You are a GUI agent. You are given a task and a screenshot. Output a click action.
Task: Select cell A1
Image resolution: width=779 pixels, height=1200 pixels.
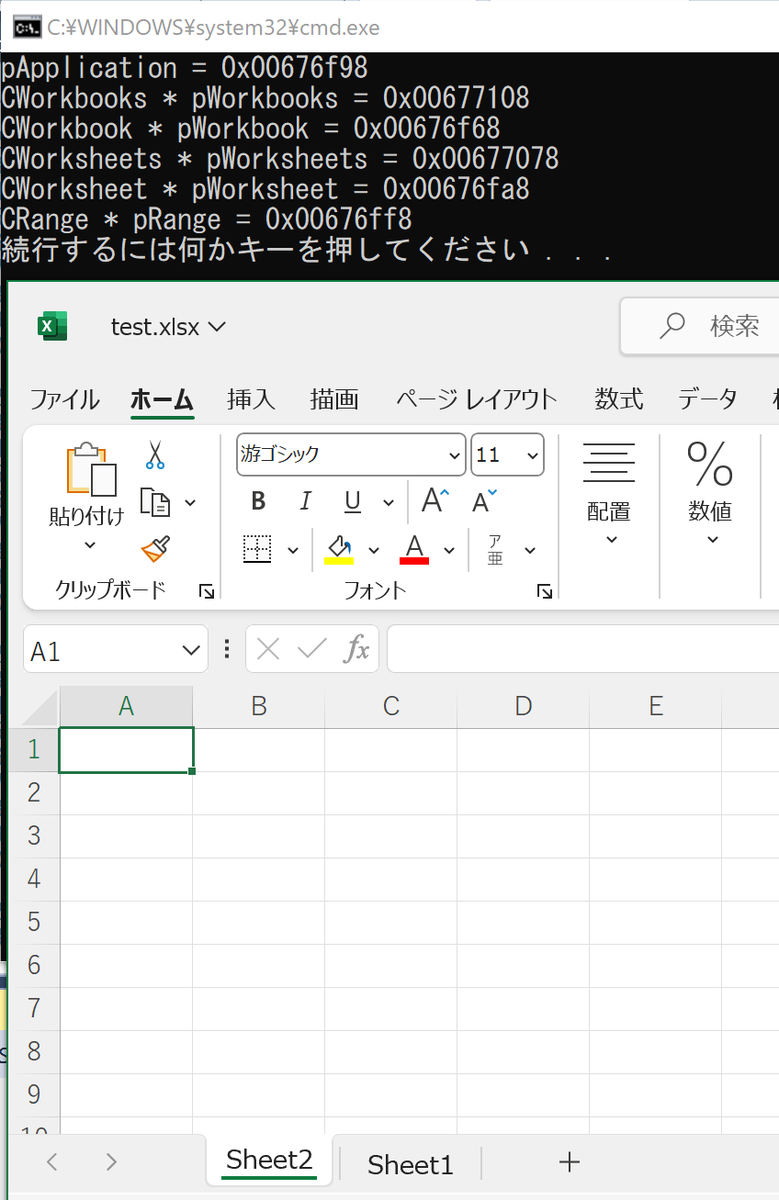pyautogui.click(x=126, y=750)
